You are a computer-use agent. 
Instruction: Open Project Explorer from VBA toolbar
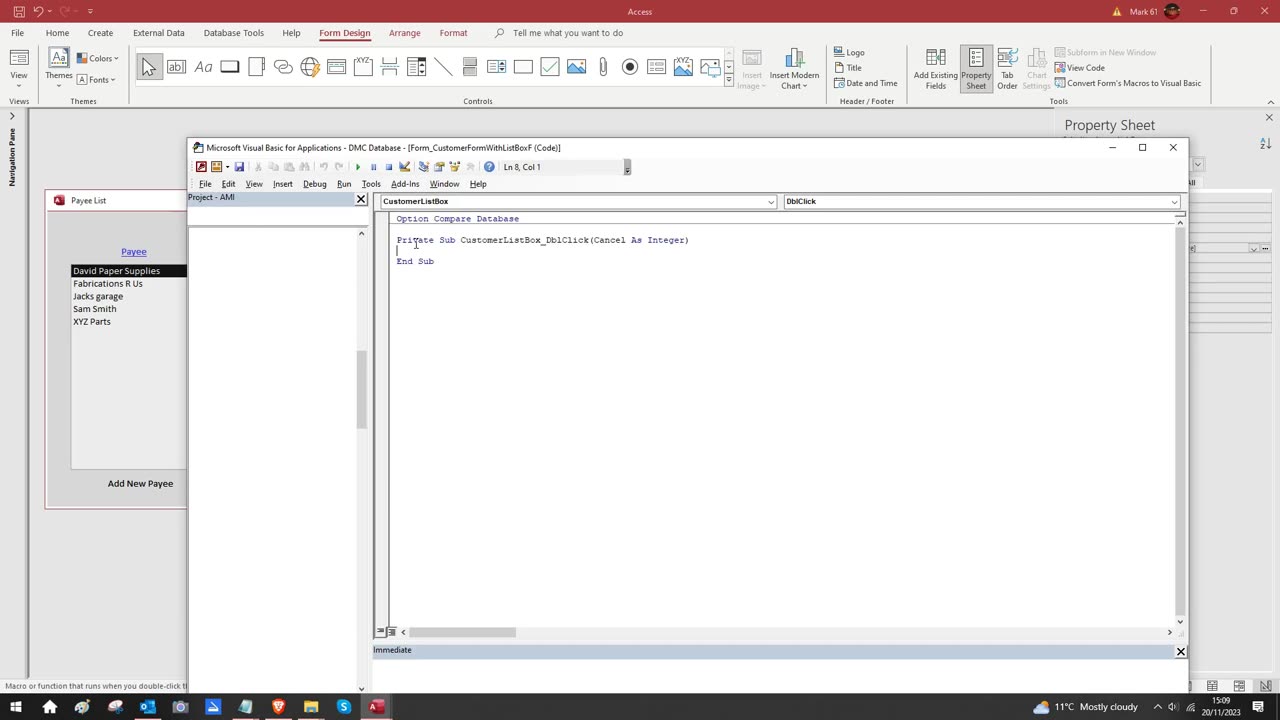point(424,167)
